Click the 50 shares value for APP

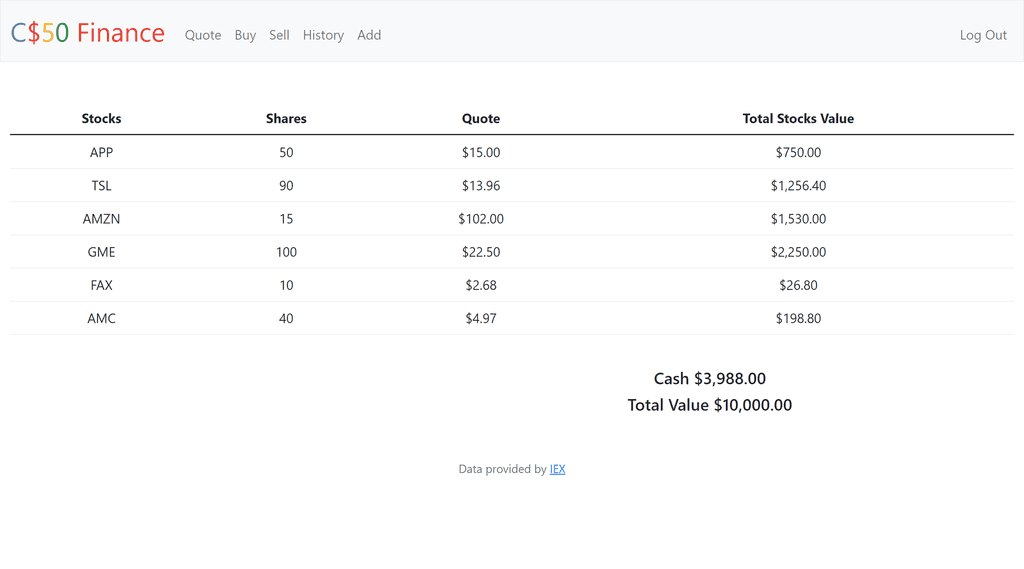point(286,152)
